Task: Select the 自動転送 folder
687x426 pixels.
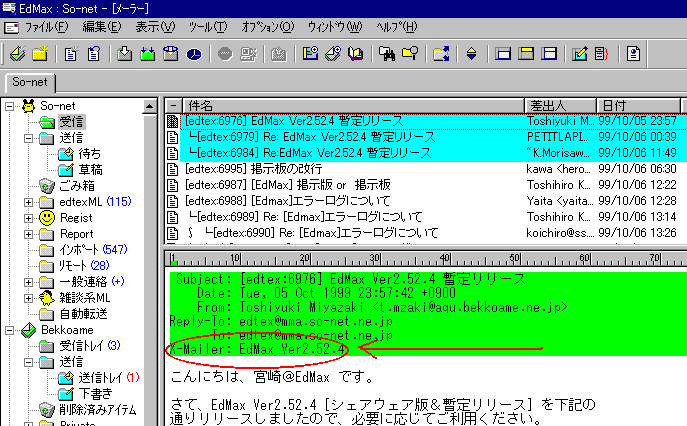Action: [x=83, y=314]
